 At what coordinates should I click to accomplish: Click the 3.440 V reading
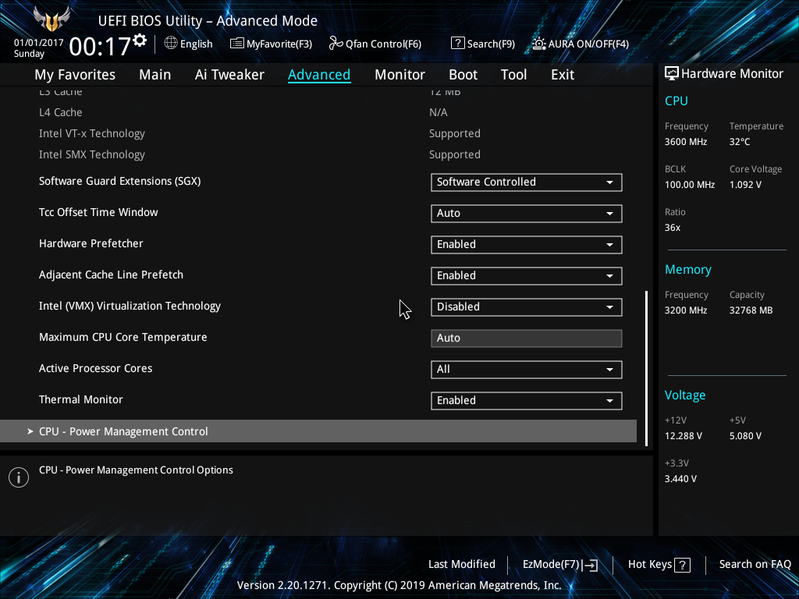tap(680, 479)
